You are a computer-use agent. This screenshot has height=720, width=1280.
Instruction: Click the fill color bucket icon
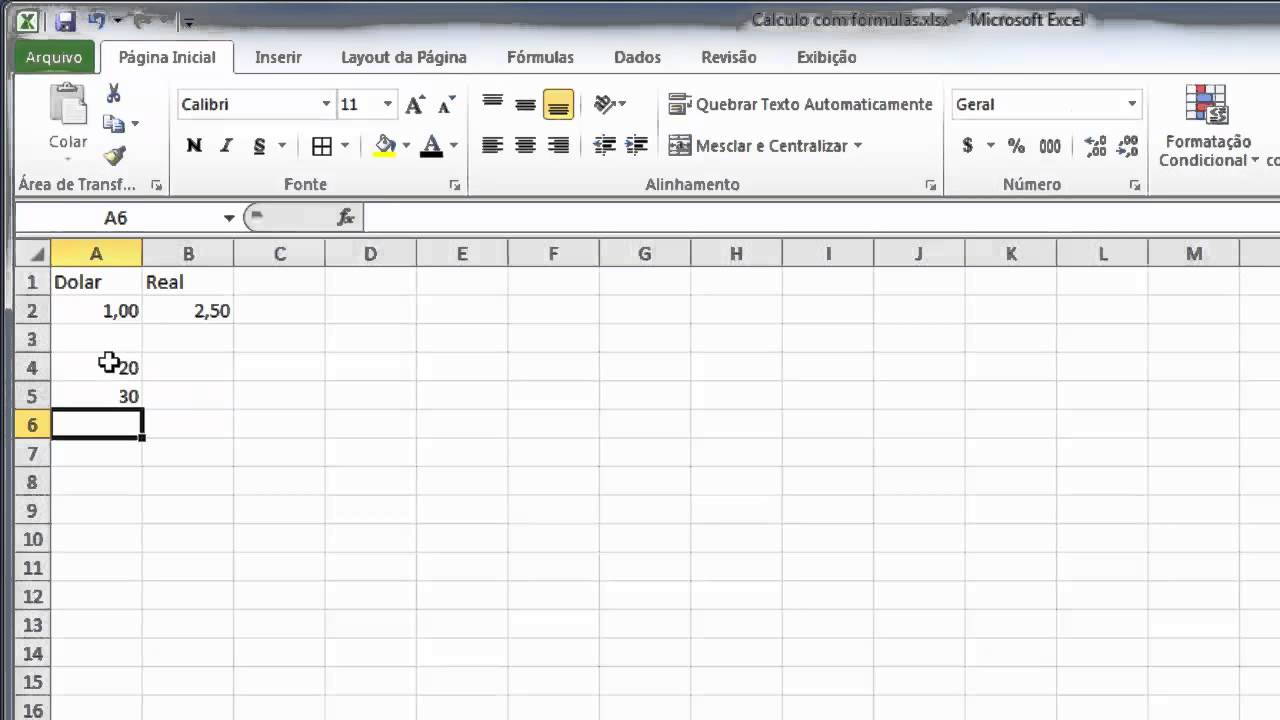[385, 146]
